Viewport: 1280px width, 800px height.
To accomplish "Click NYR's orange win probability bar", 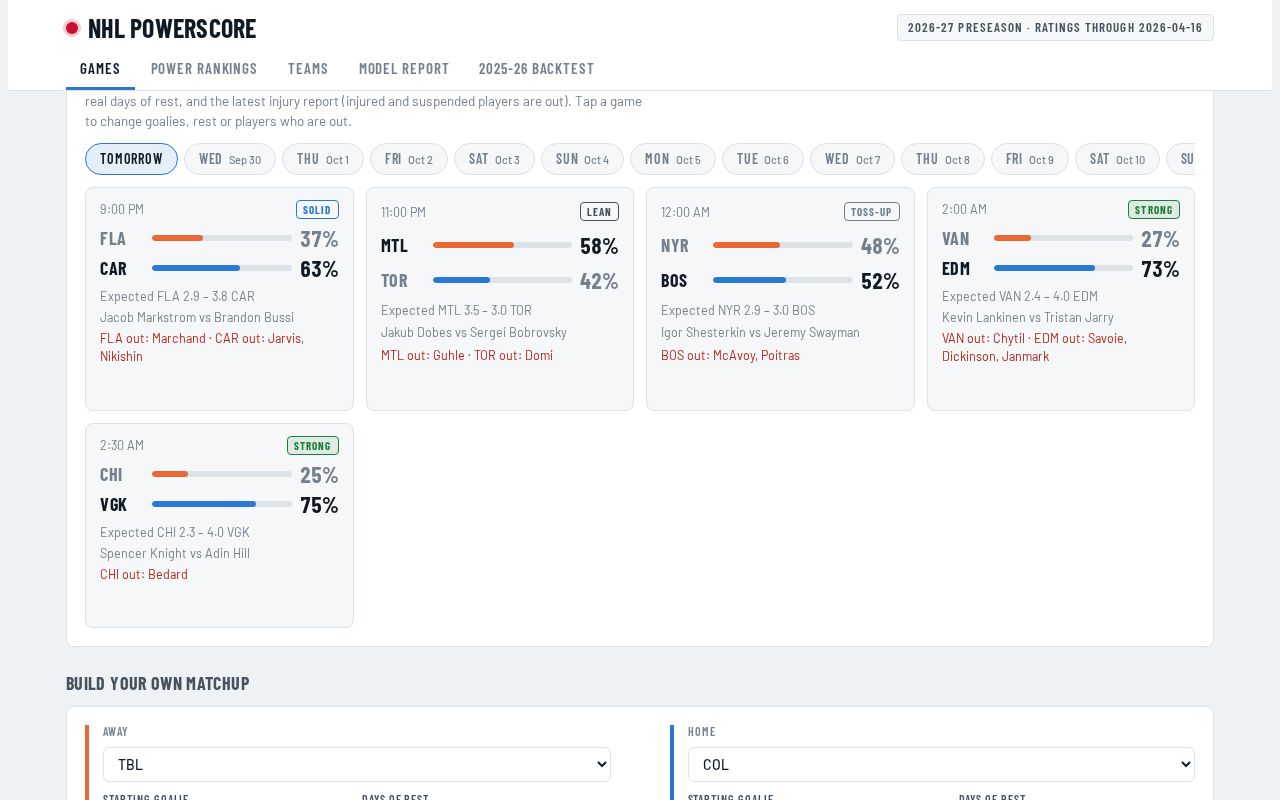I will coord(746,245).
